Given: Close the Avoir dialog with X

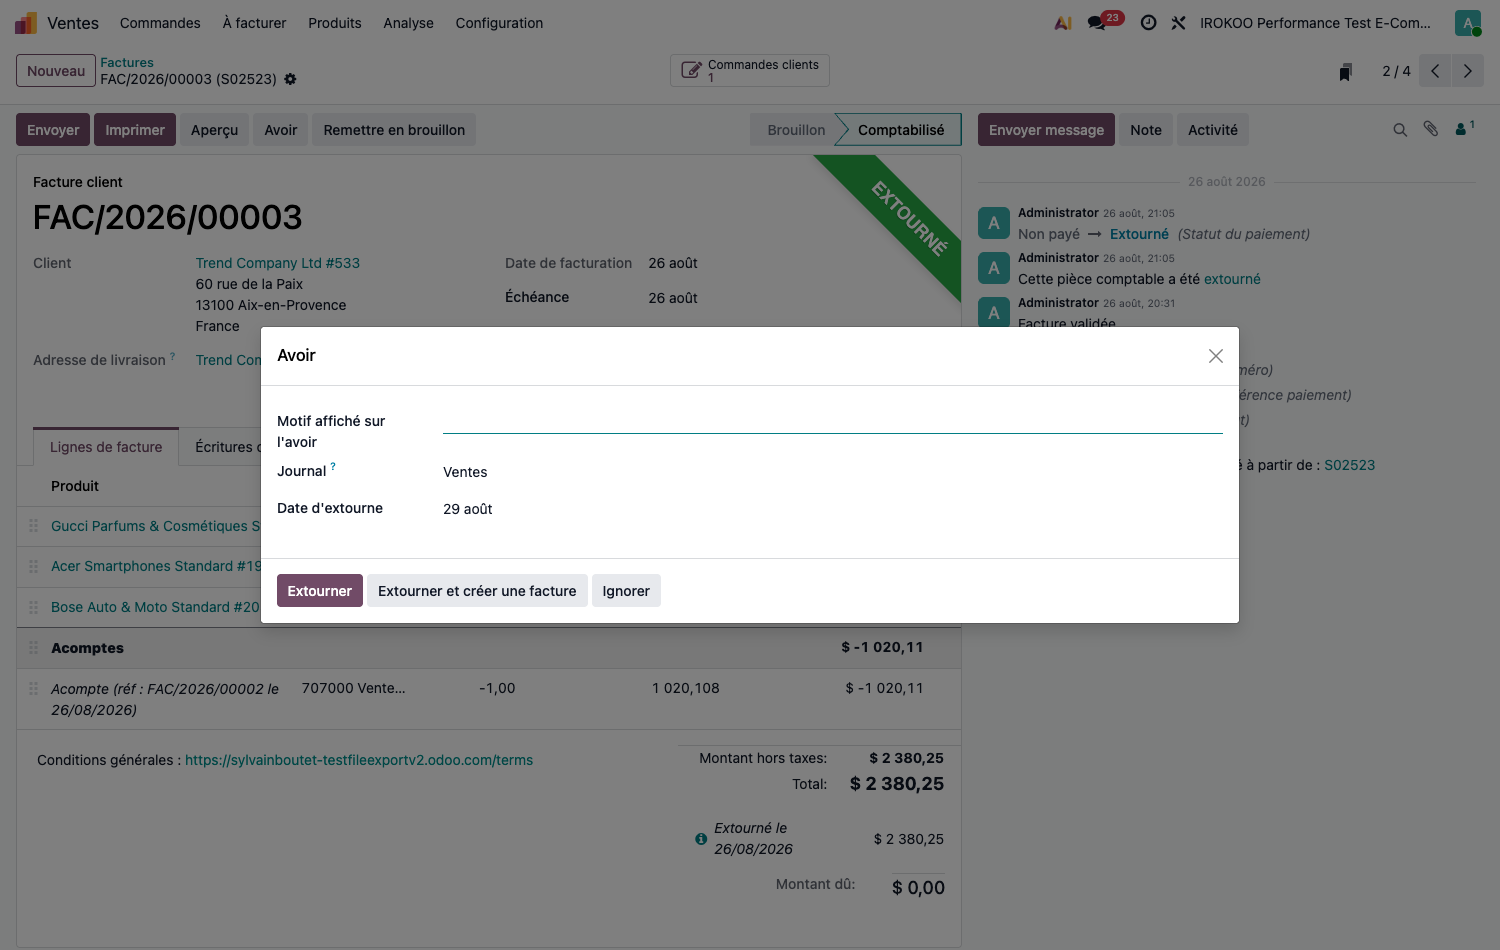Looking at the screenshot, I should (x=1215, y=356).
